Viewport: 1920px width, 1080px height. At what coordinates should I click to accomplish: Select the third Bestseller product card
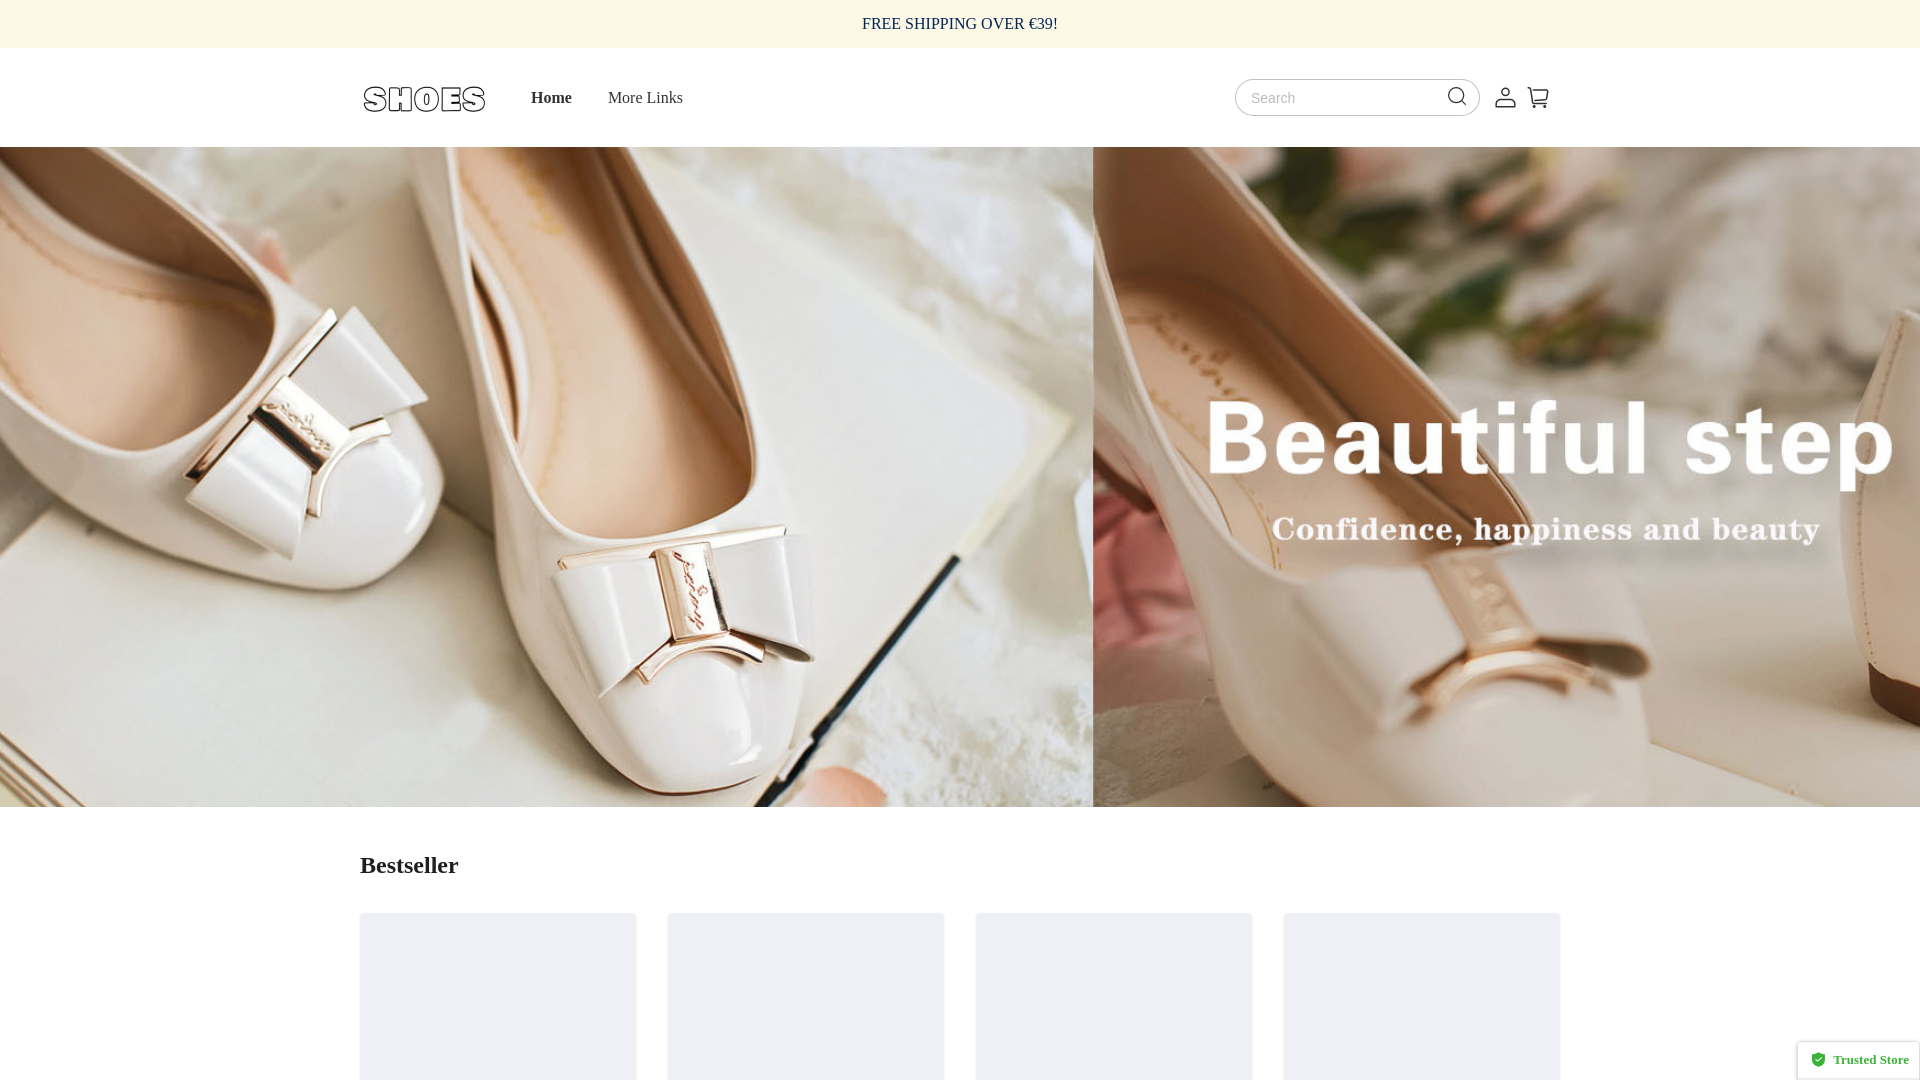pyautogui.click(x=1114, y=996)
